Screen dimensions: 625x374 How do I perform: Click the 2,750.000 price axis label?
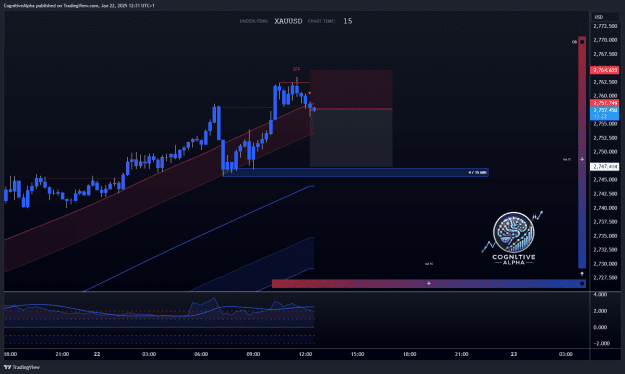[605, 152]
